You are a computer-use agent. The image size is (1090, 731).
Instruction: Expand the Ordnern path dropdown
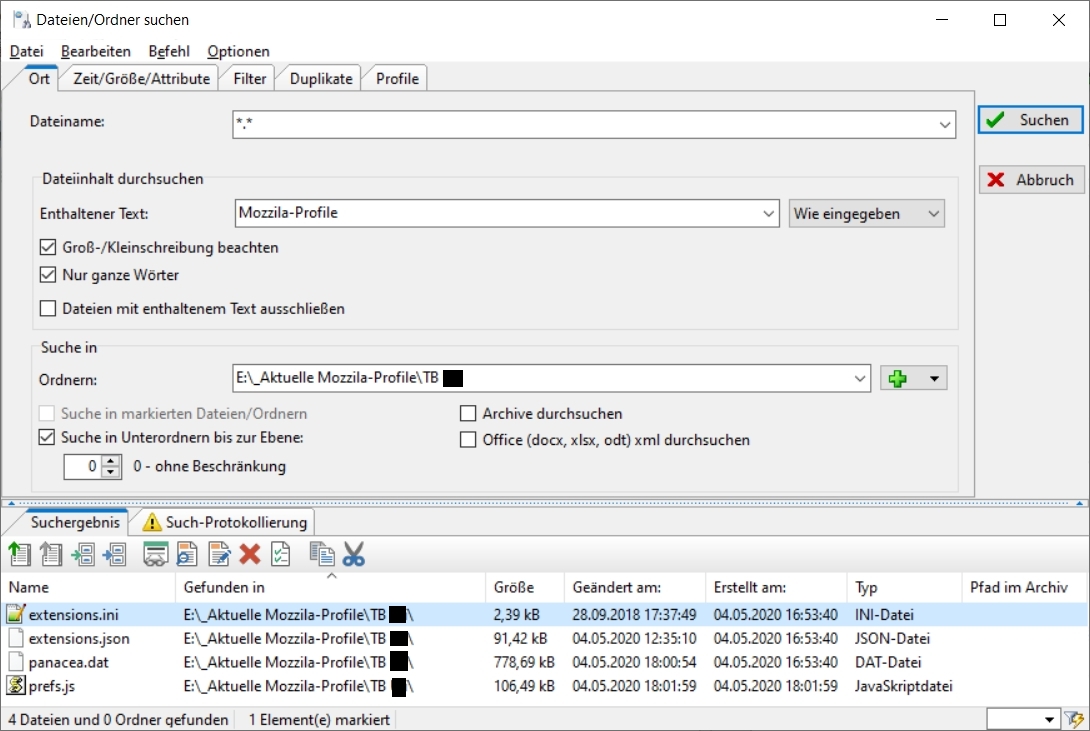[861, 378]
